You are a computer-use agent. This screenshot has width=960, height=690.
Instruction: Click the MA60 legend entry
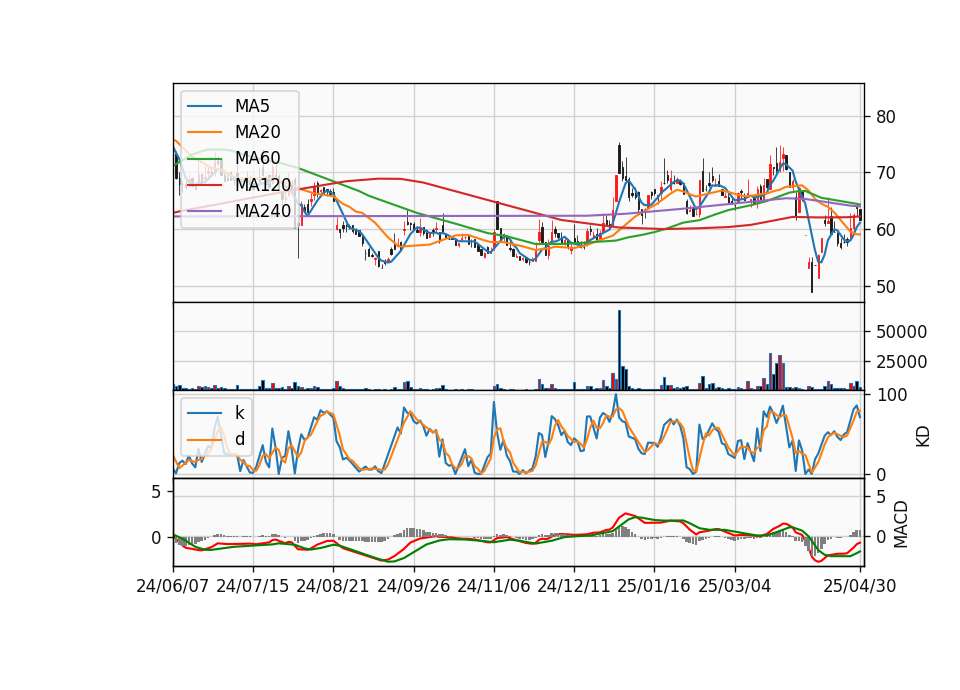[234, 158]
